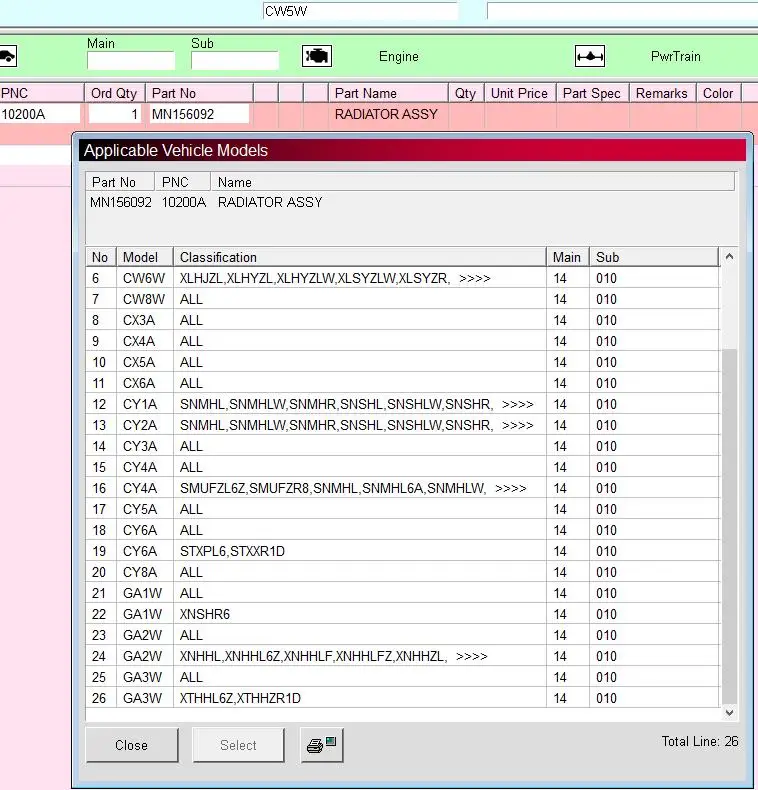Click the No column header
This screenshot has width=758, height=790.
(x=101, y=257)
